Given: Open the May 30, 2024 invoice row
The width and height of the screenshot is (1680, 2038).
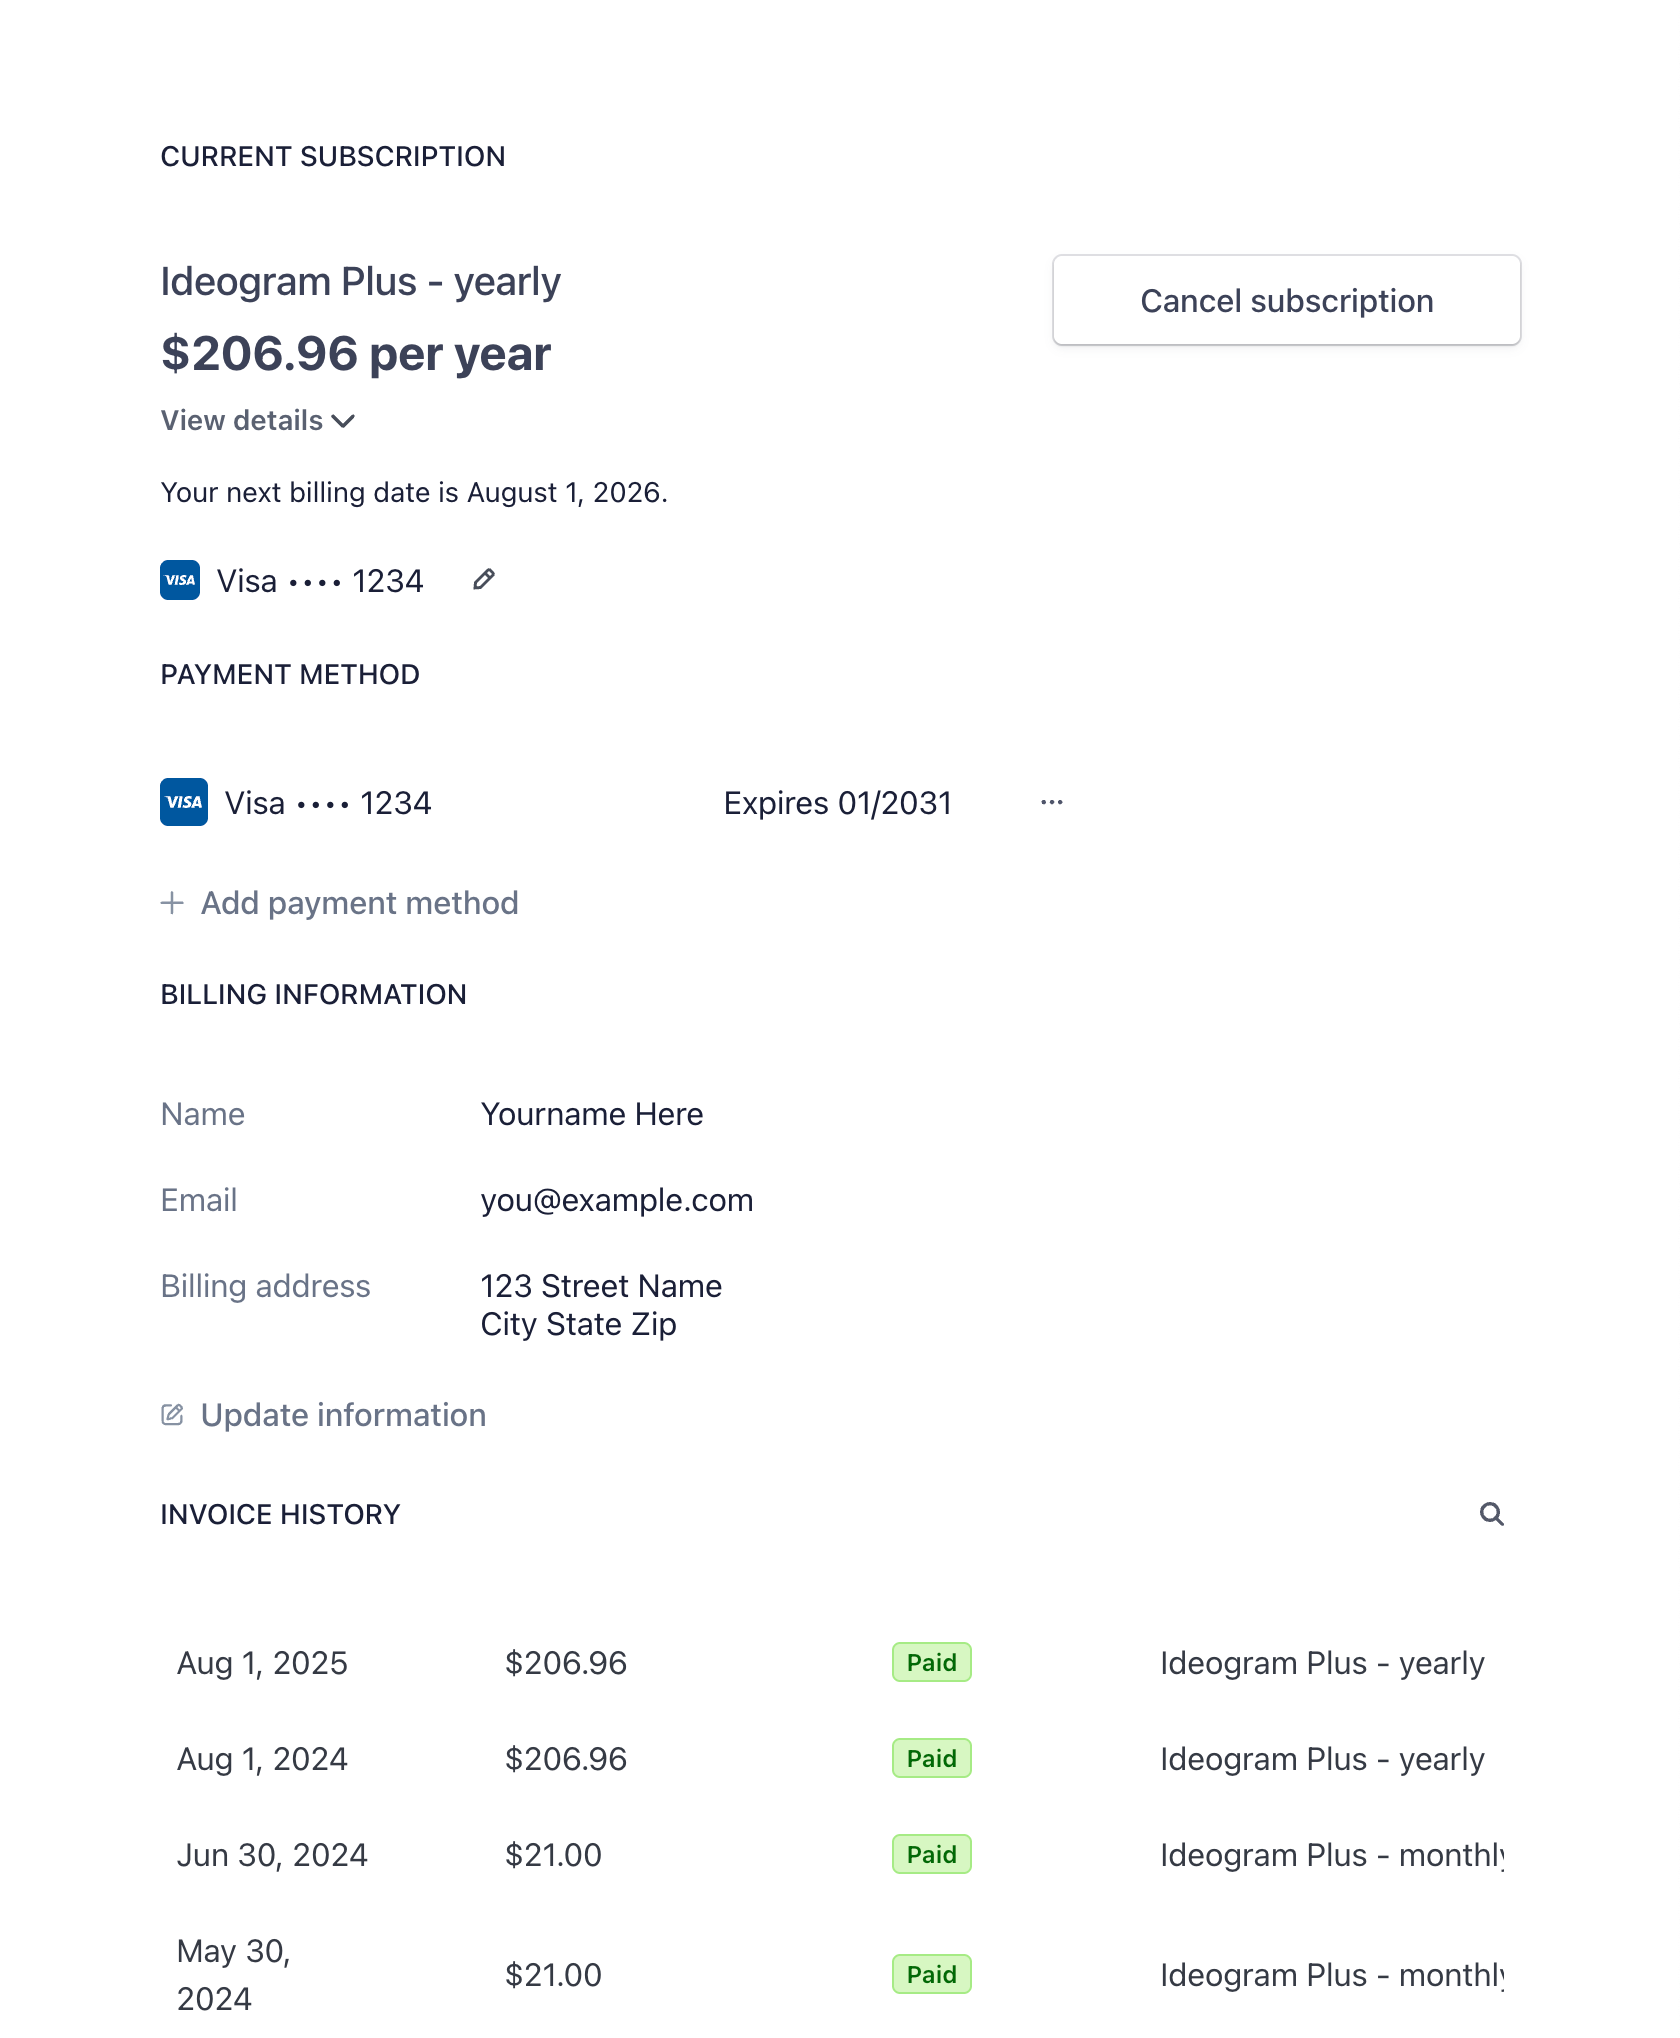Looking at the screenshot, I should point(234,1974).
